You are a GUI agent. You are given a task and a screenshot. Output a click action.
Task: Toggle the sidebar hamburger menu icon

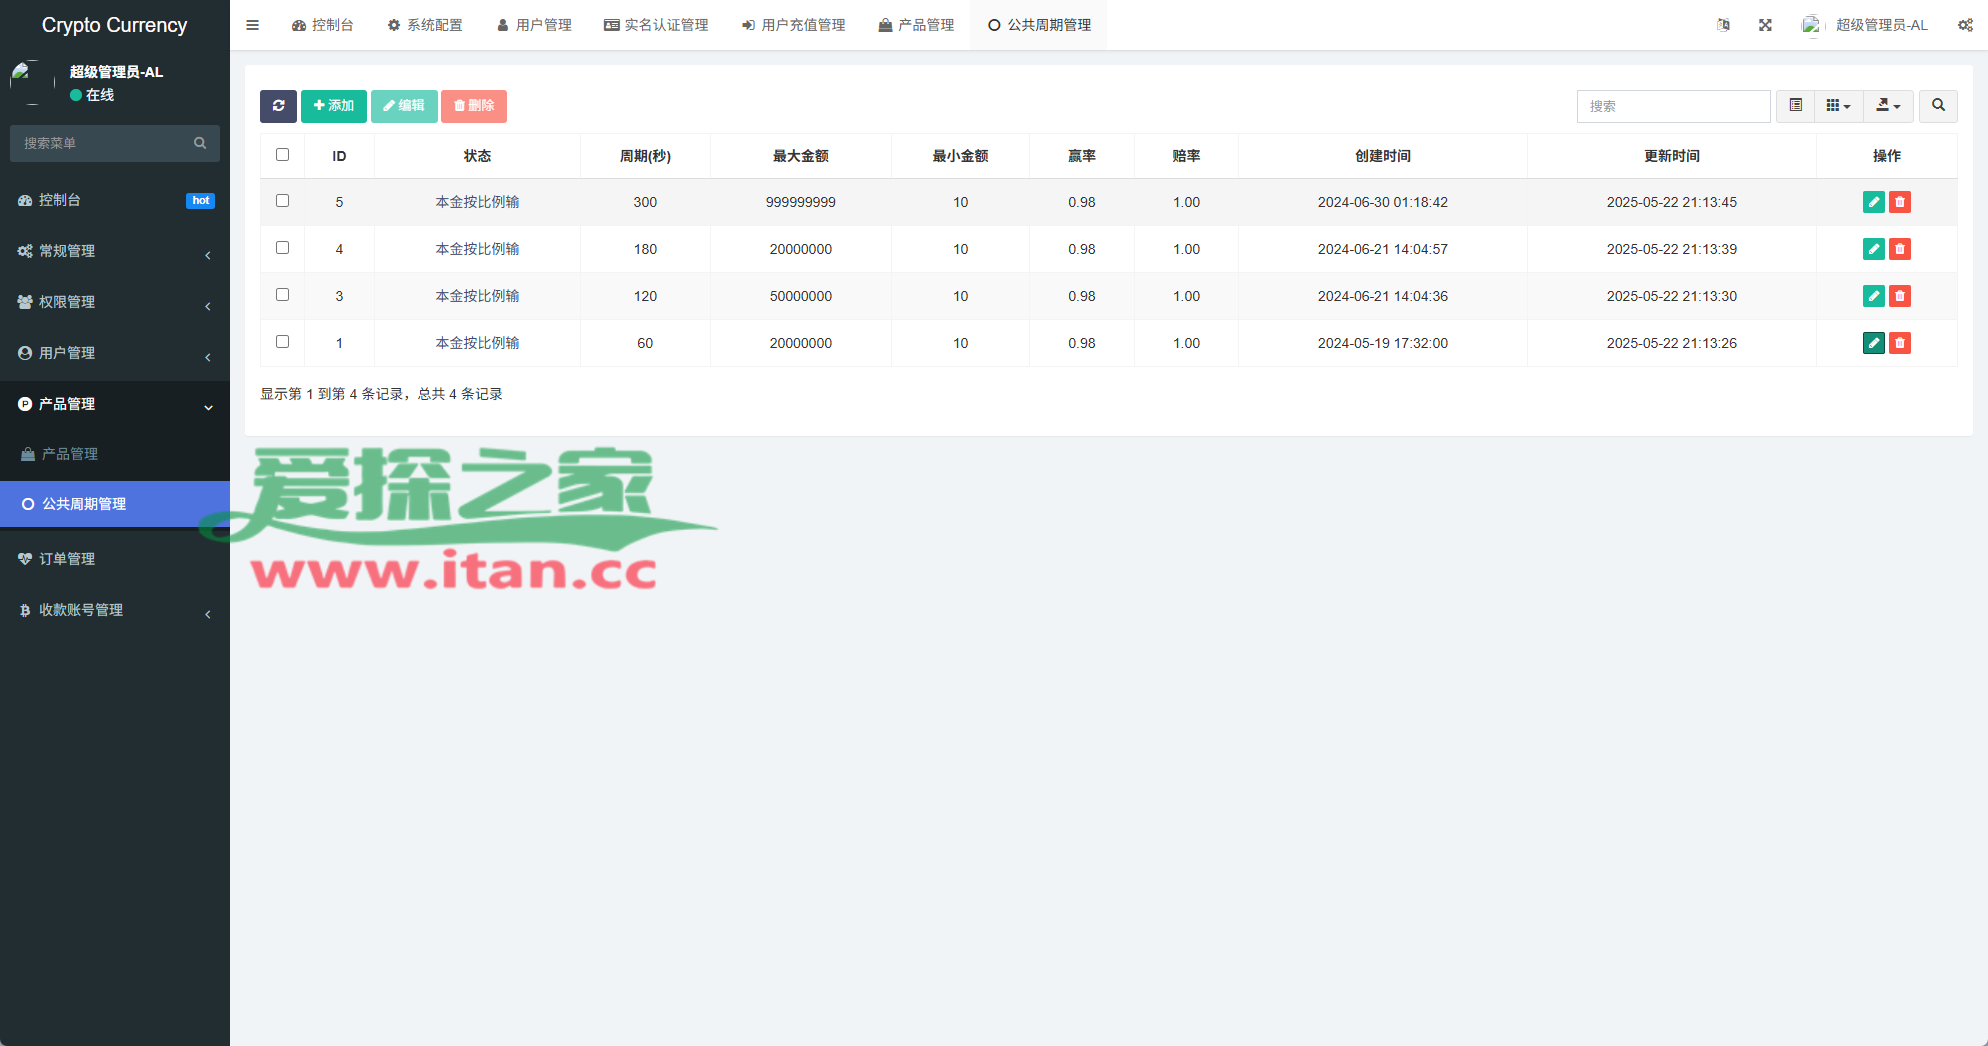click(x=253, y=25)
